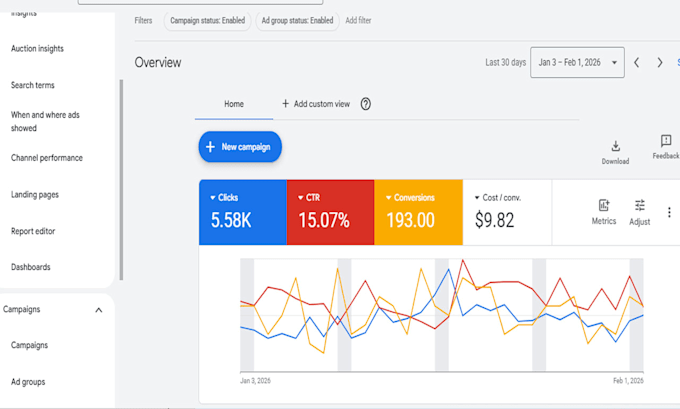Open the Metrics chart icon
The image size is (680, 409).
click(604, 205)
